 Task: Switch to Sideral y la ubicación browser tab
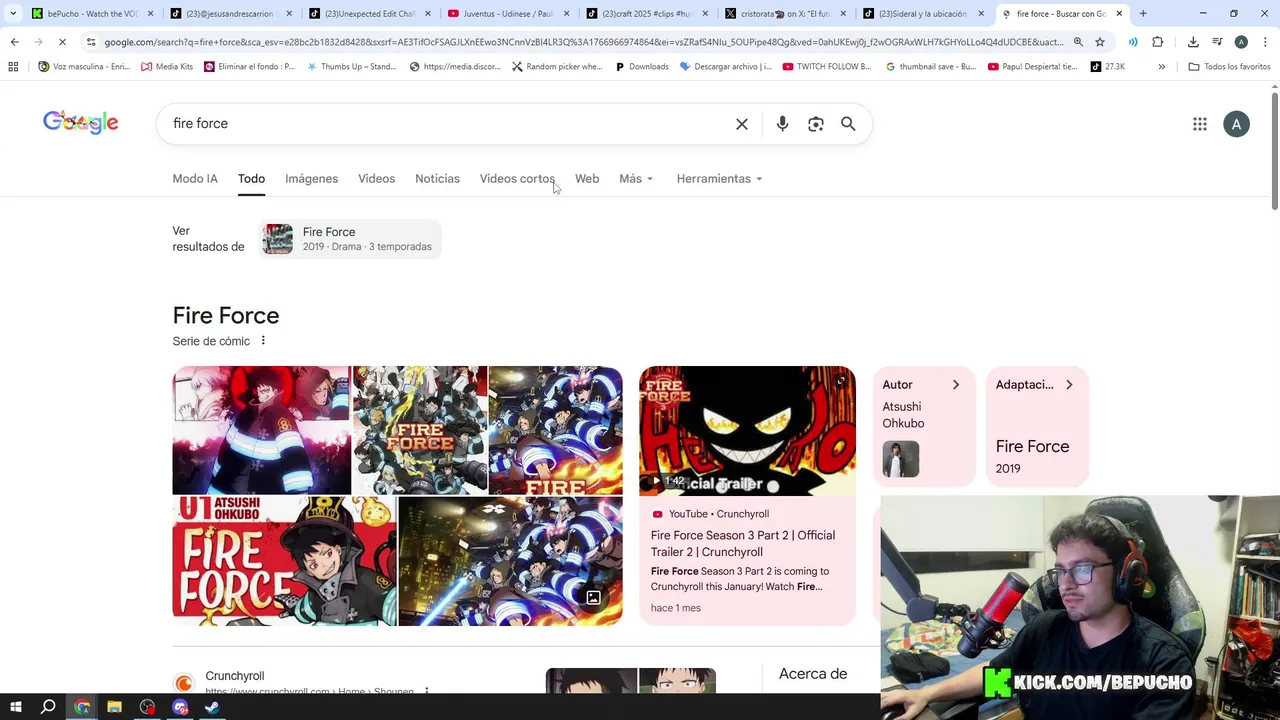click(x=925, y=14)
